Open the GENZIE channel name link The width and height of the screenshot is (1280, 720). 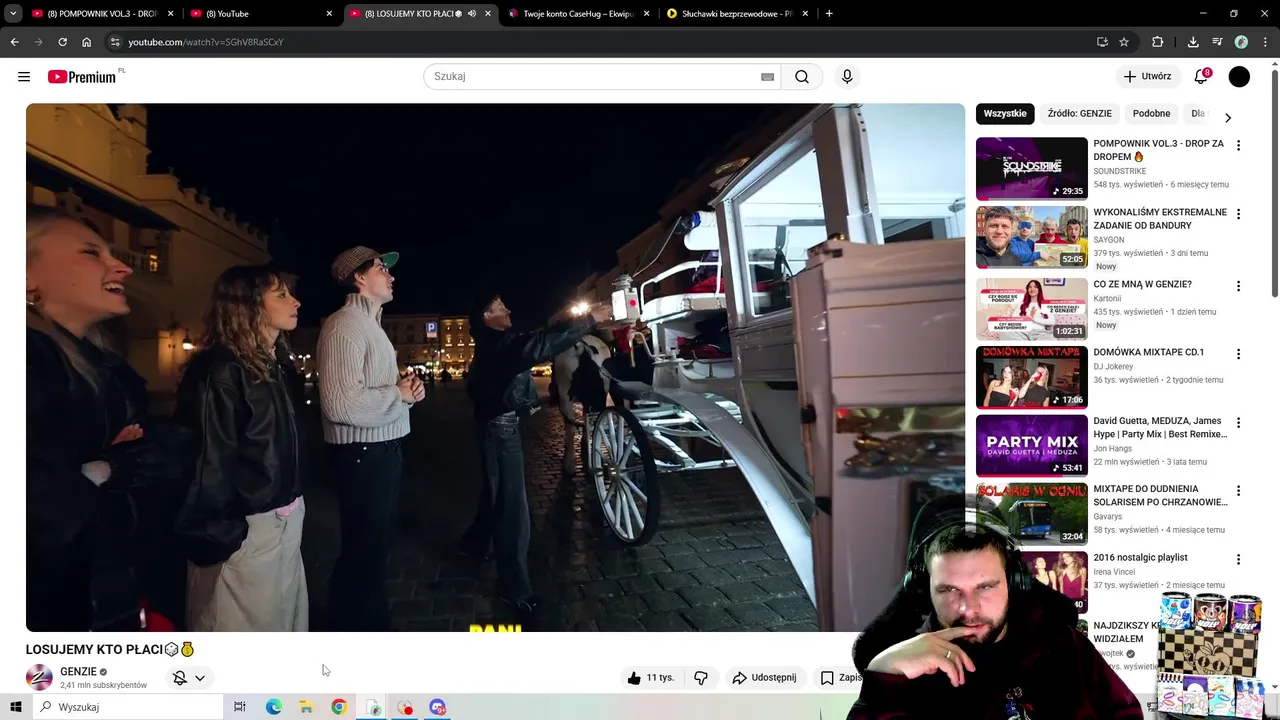tap(78, 672)
